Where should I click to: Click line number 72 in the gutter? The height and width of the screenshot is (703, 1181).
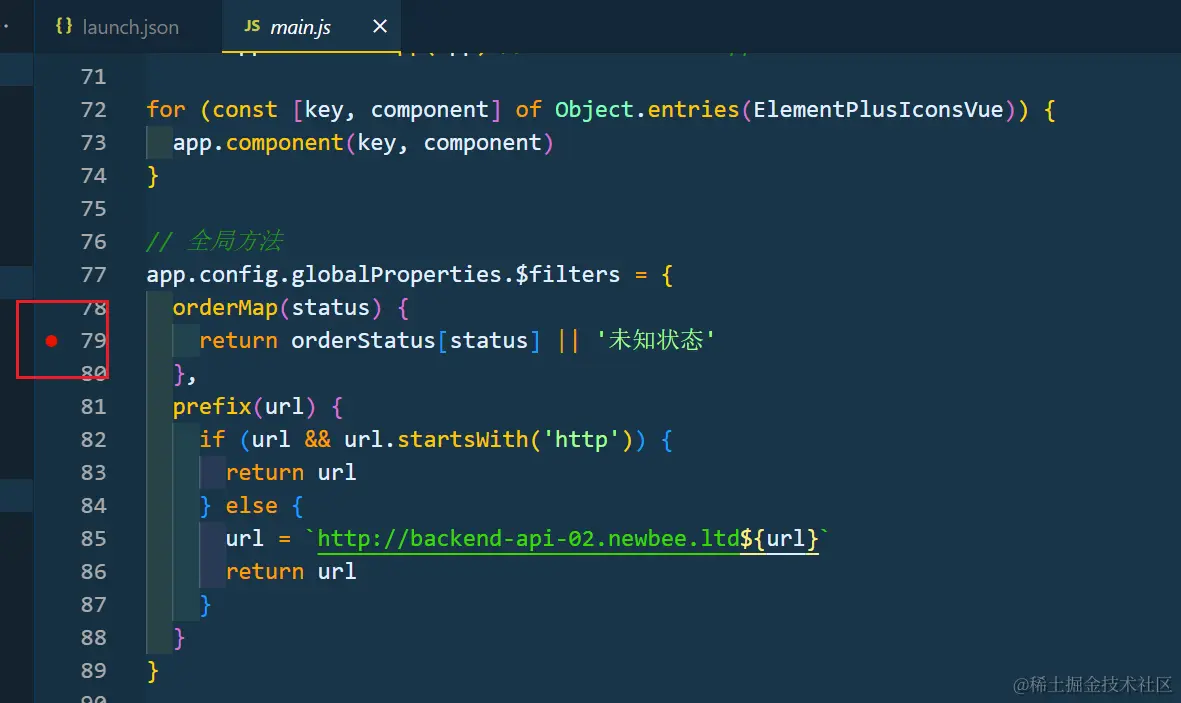click(x=93, y=110)
